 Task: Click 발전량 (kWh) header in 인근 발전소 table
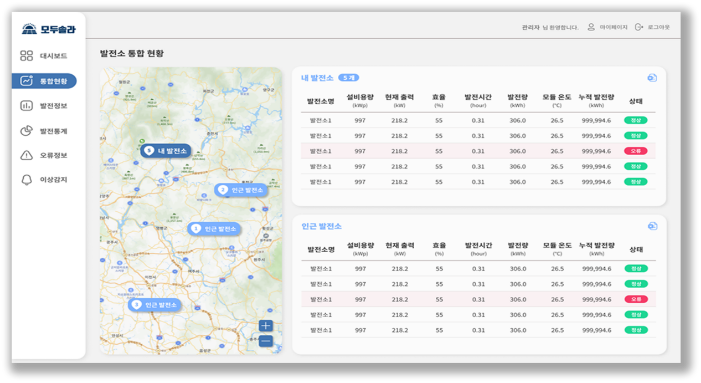[518, 249]
